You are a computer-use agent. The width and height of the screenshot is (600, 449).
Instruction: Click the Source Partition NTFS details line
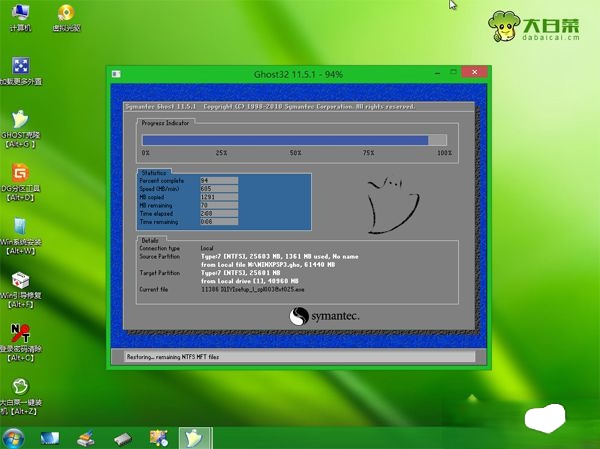[x=280, y=256]
